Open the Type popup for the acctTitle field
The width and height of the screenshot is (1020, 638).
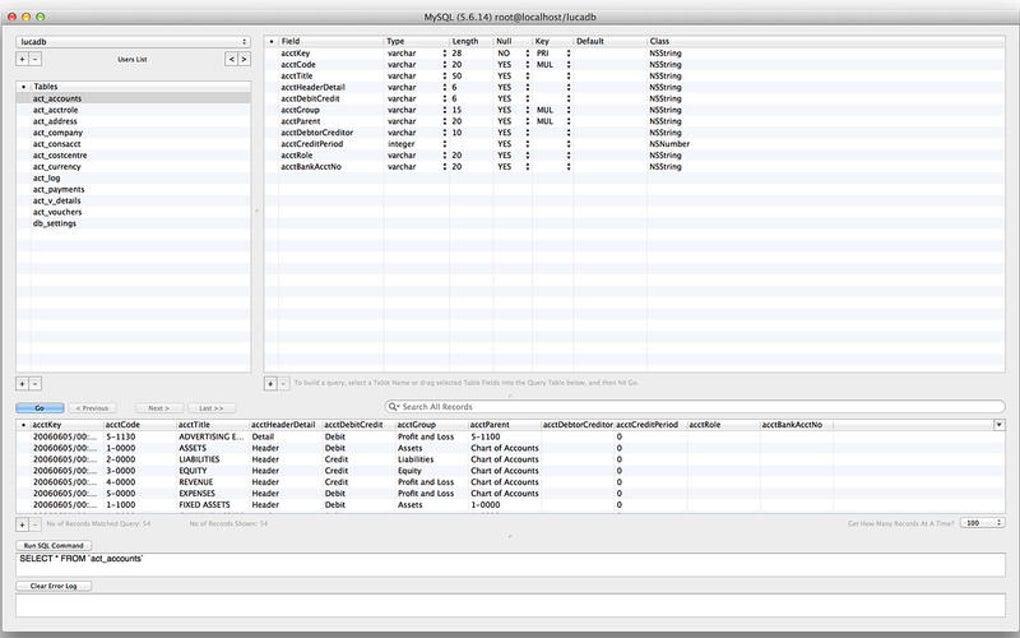click(x=445, y=76)
